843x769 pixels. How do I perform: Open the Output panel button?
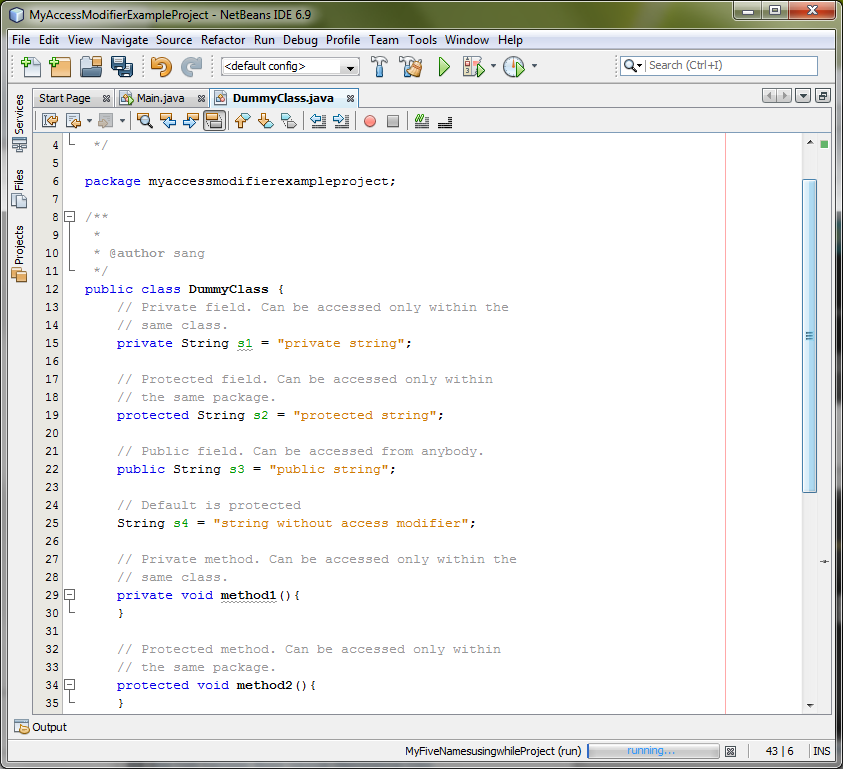pyautogui.click(x=41, y=727)
